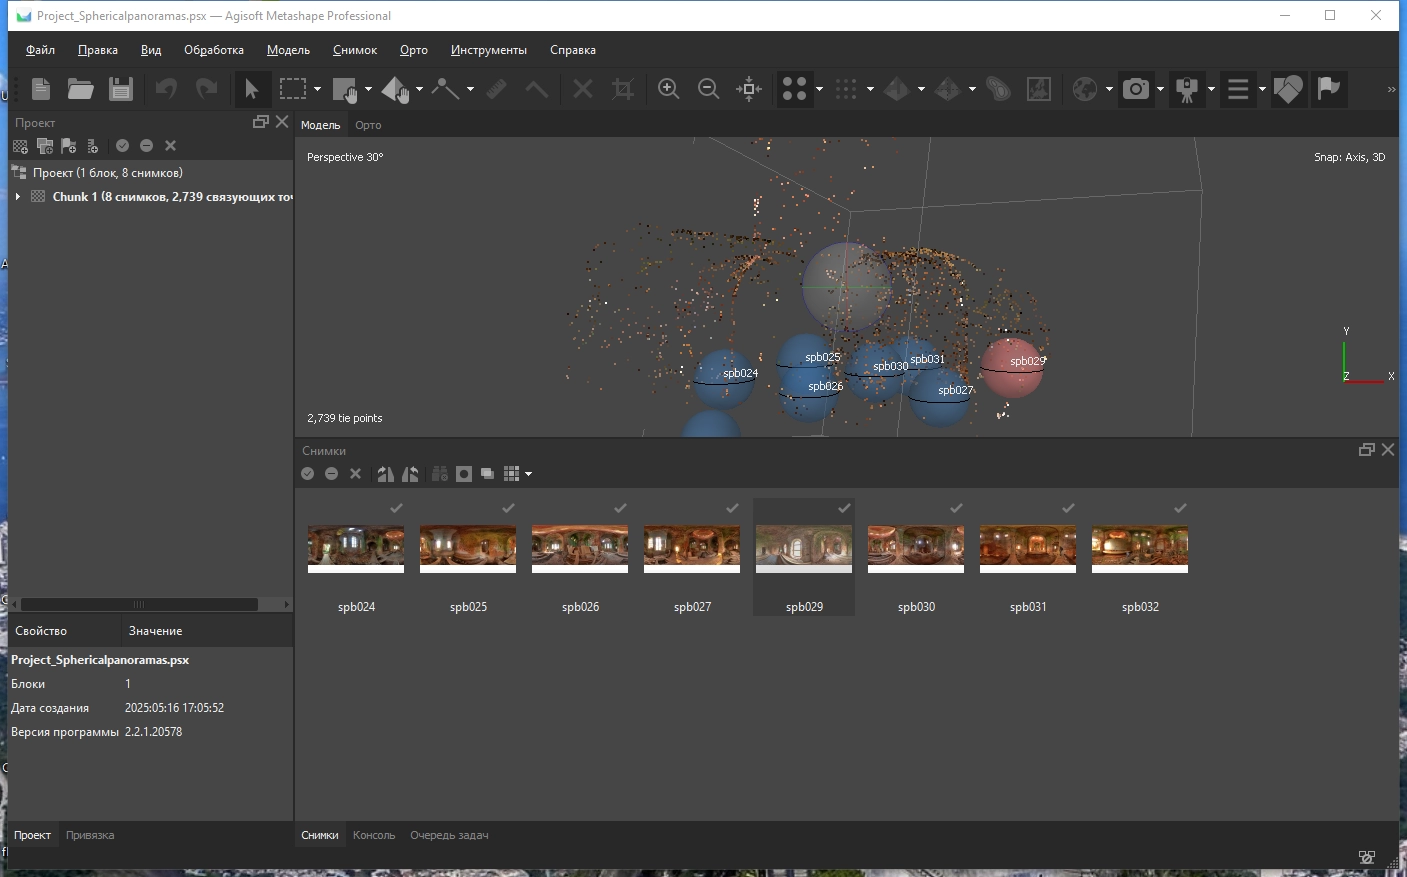Open the Обработка menu
The height and width of the screenshot is (877, 1407).
pos(213,50)
